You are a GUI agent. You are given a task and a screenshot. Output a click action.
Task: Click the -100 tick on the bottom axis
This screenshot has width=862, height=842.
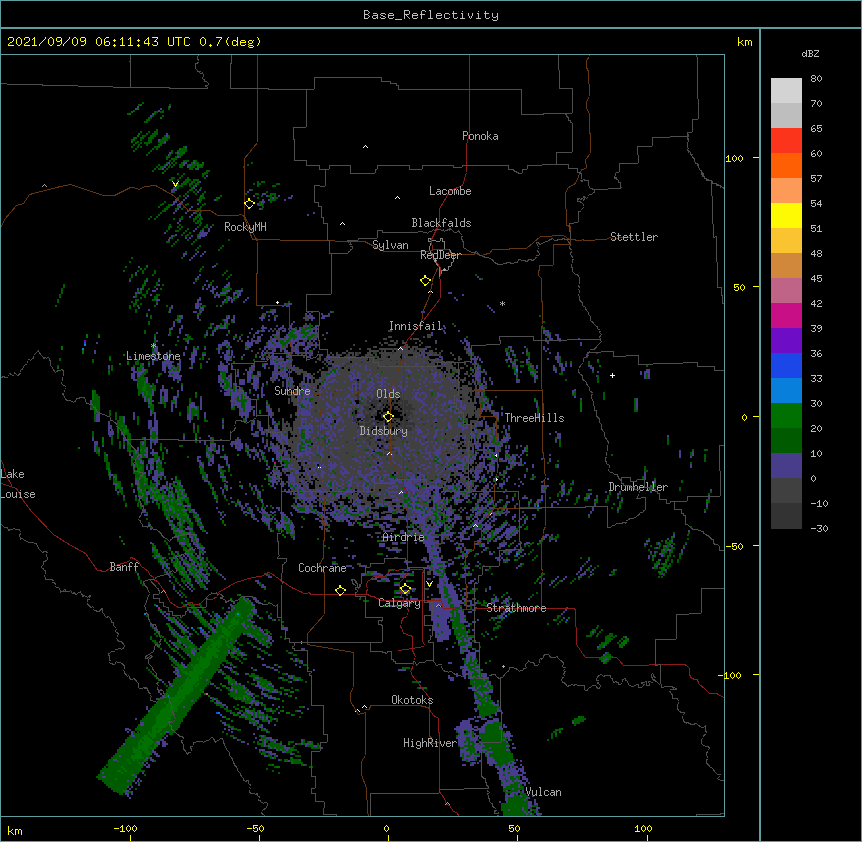pyautogui.click(x=125, y=828)
